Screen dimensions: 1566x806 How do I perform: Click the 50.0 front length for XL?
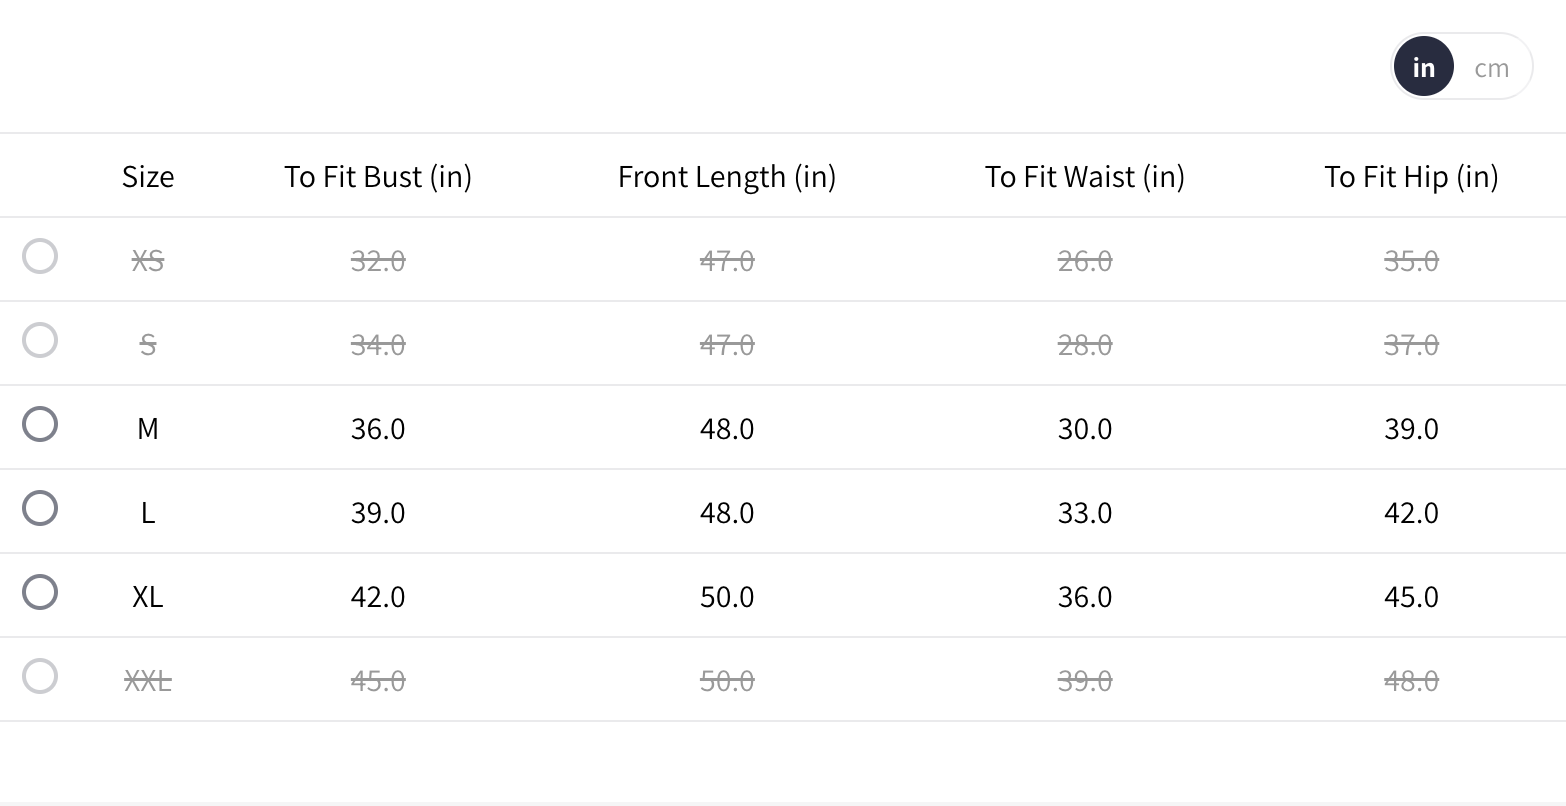pos(727,597)
